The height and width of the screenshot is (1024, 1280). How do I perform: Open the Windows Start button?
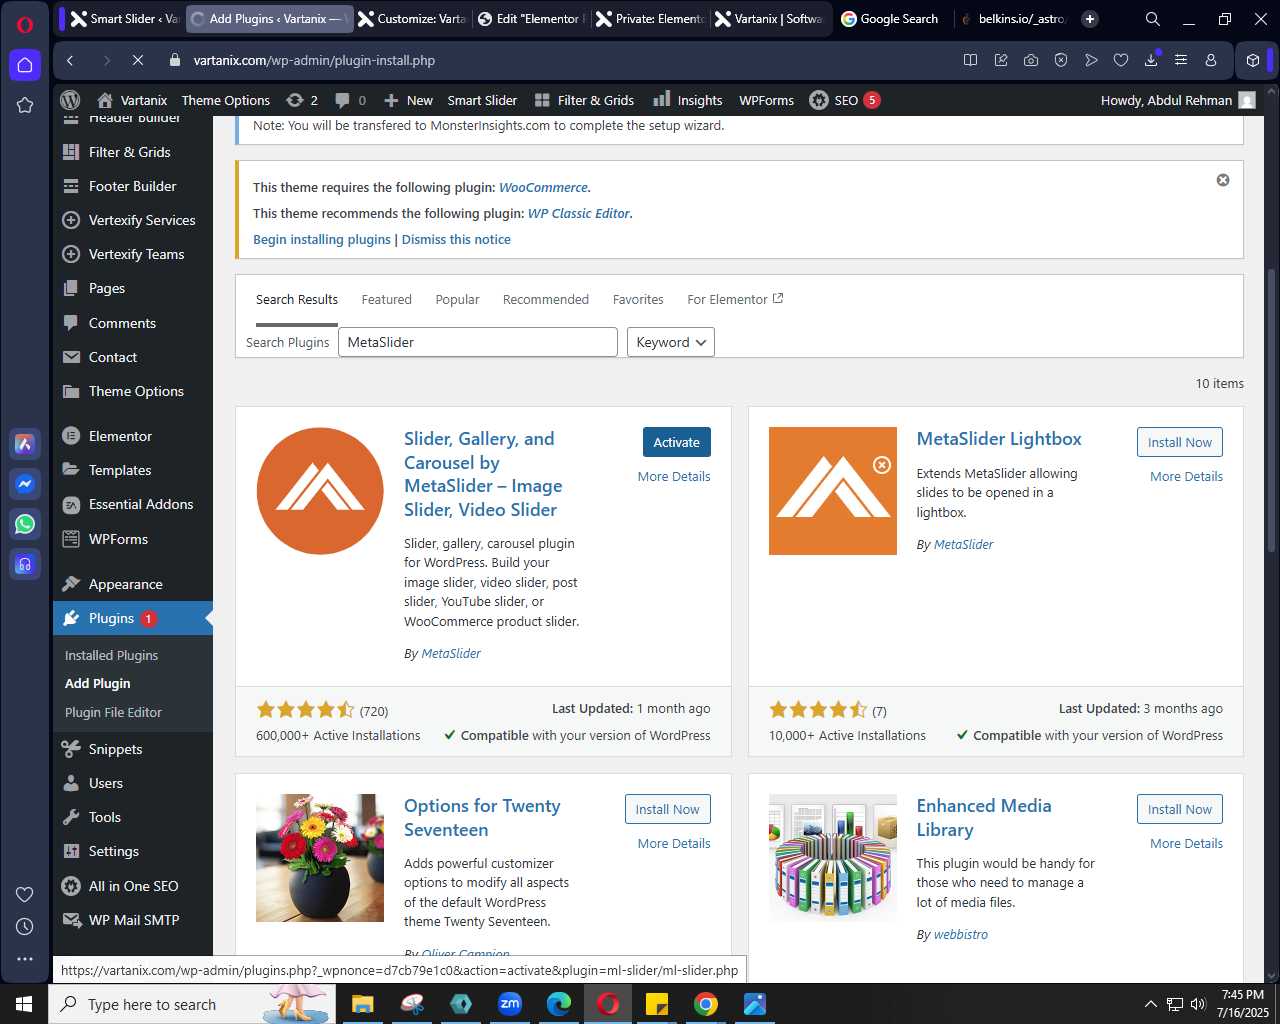pyautogui.click(x=24, y=1004)
